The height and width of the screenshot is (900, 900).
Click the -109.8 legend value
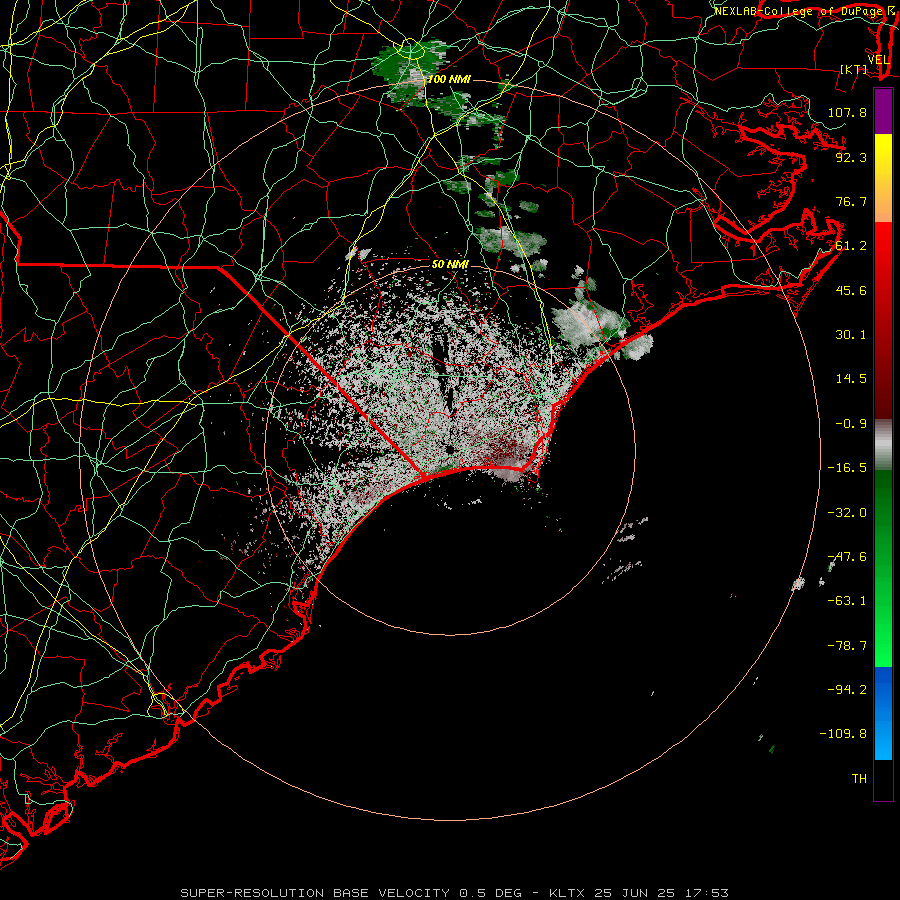click(843, 734)
